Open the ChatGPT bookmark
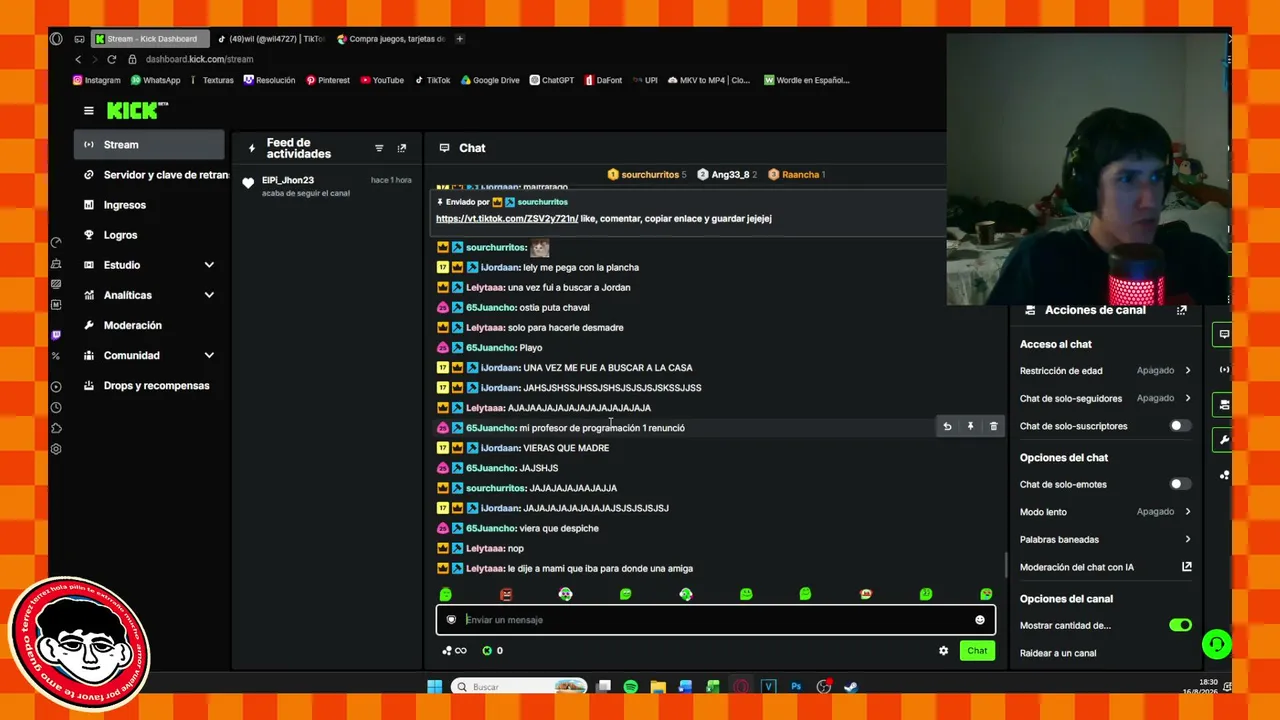1280x720 pixels. point(552,80)
